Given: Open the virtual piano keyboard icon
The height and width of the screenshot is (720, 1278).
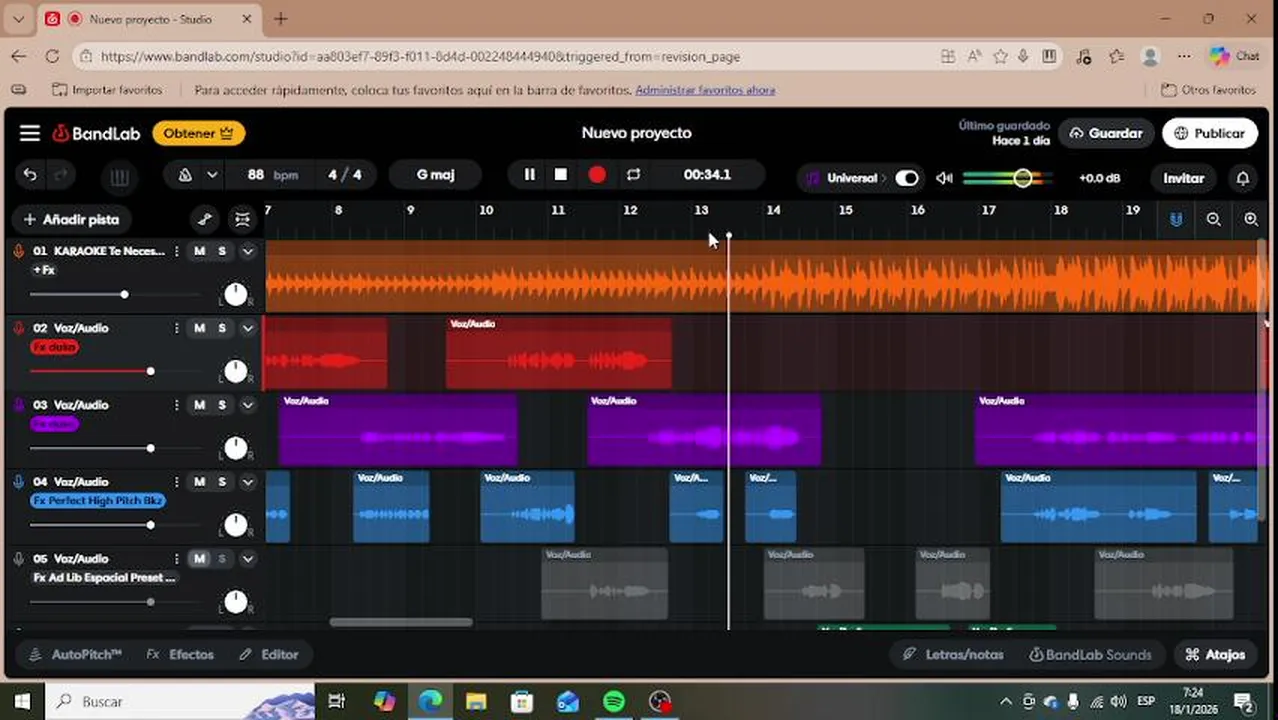Looking at the screenshot, I should click(x=119, y=178).
